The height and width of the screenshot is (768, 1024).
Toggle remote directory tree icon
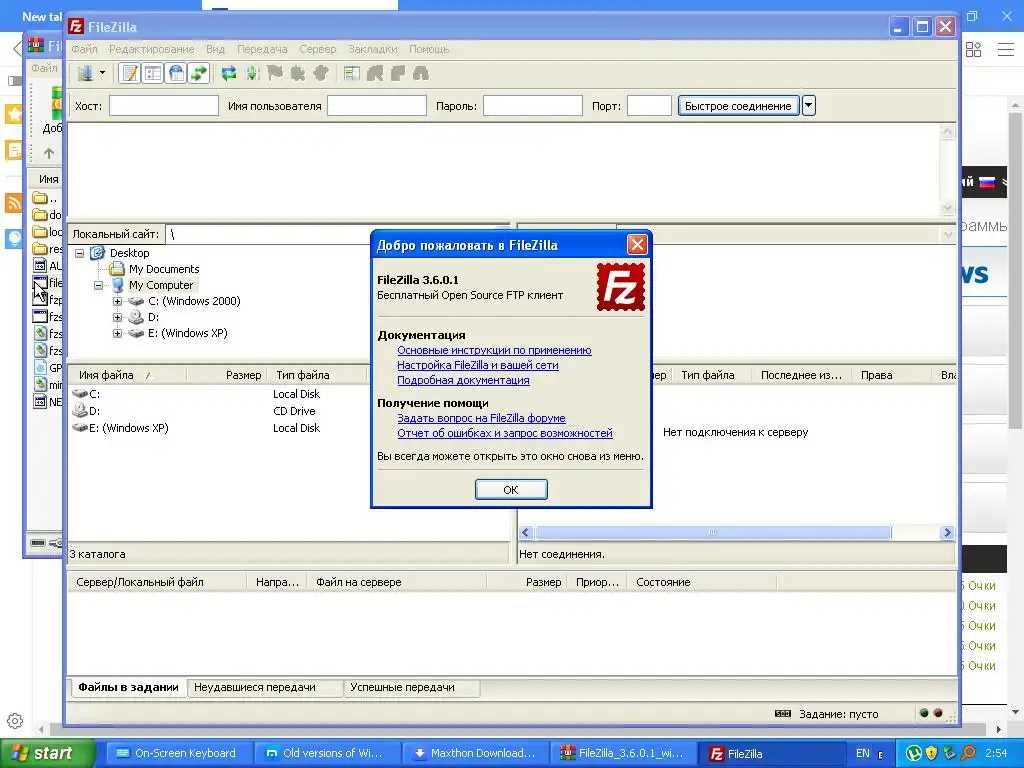pos(176,73)
